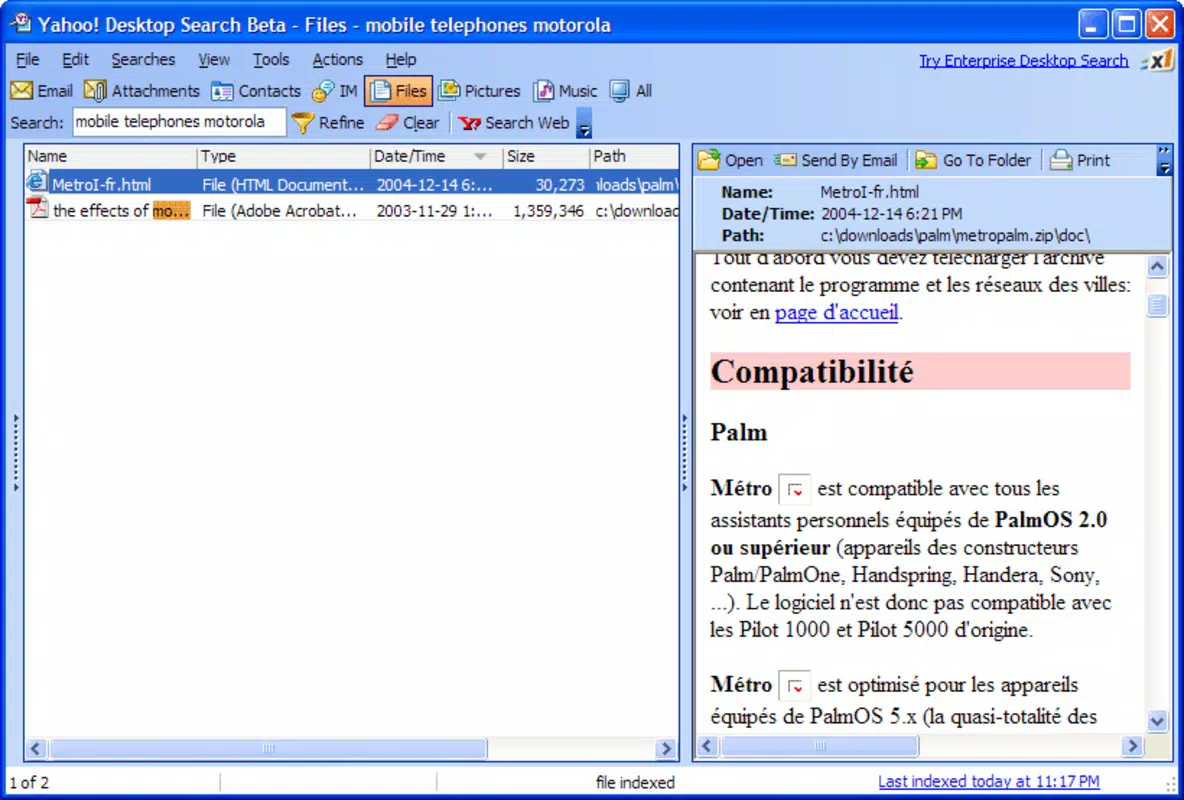Click the application icon in the title bar
Screen dimensions: 1184x800
coord(20,23)
